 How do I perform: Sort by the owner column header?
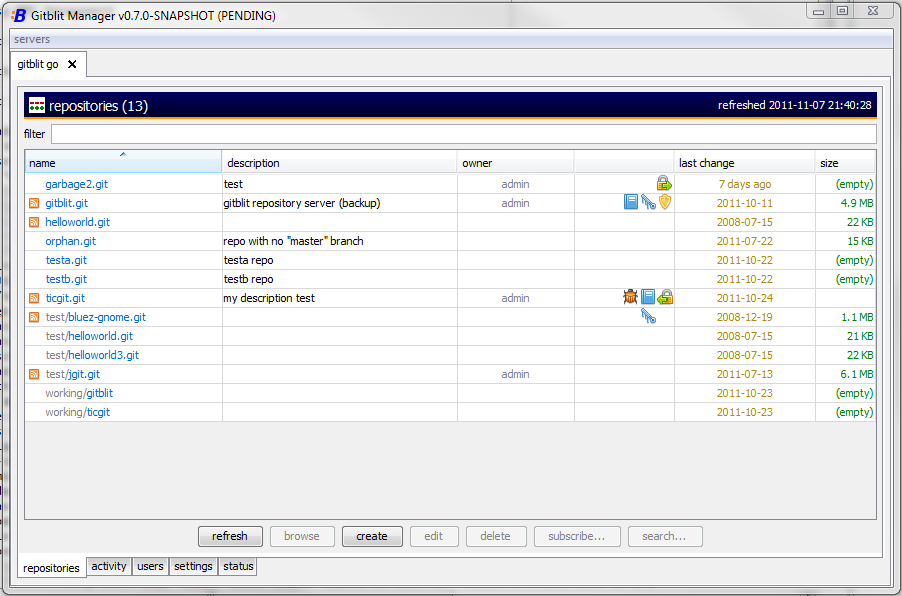pyautogui.click(x=516, y=163)
